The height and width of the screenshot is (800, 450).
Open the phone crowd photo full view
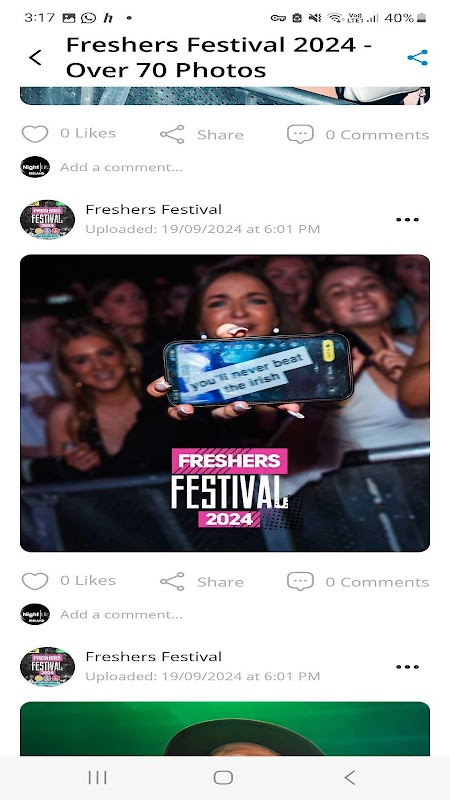(x=225, y=403)
